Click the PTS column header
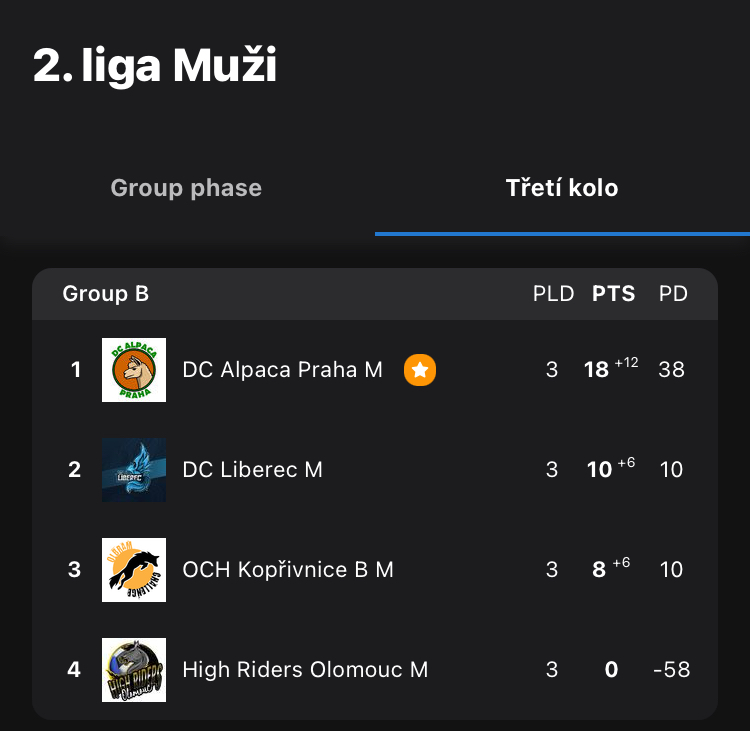Screen dimensions: 750x731 [x=614, y=294]
